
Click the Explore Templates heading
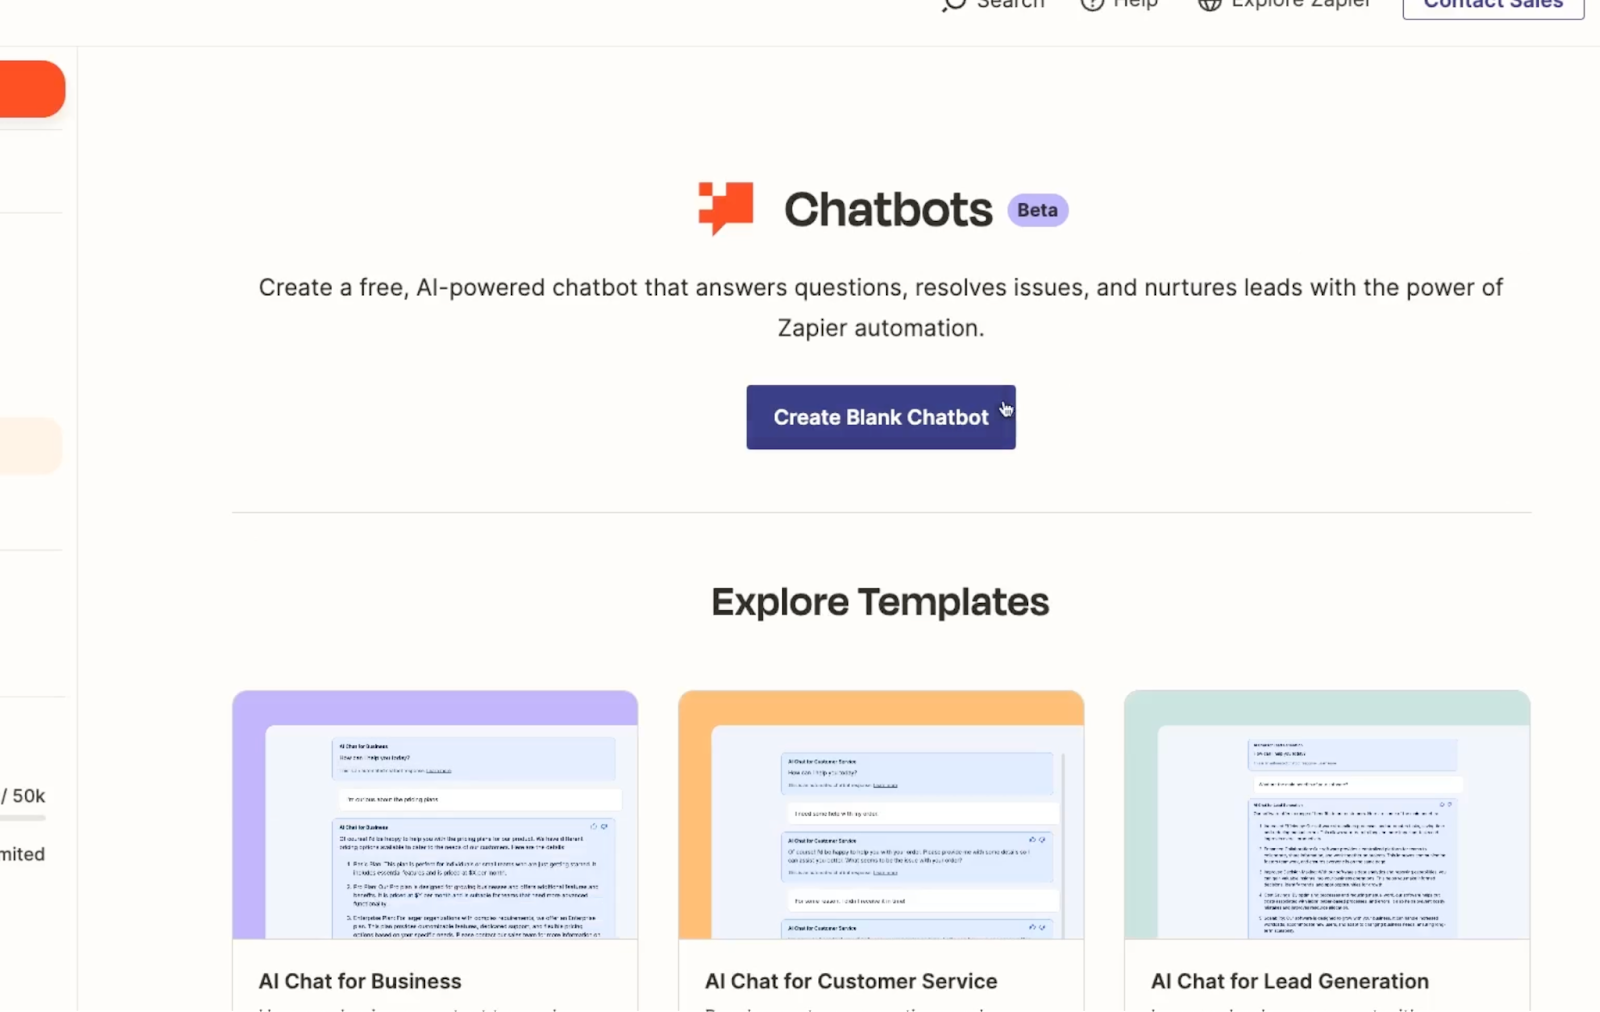880,602
